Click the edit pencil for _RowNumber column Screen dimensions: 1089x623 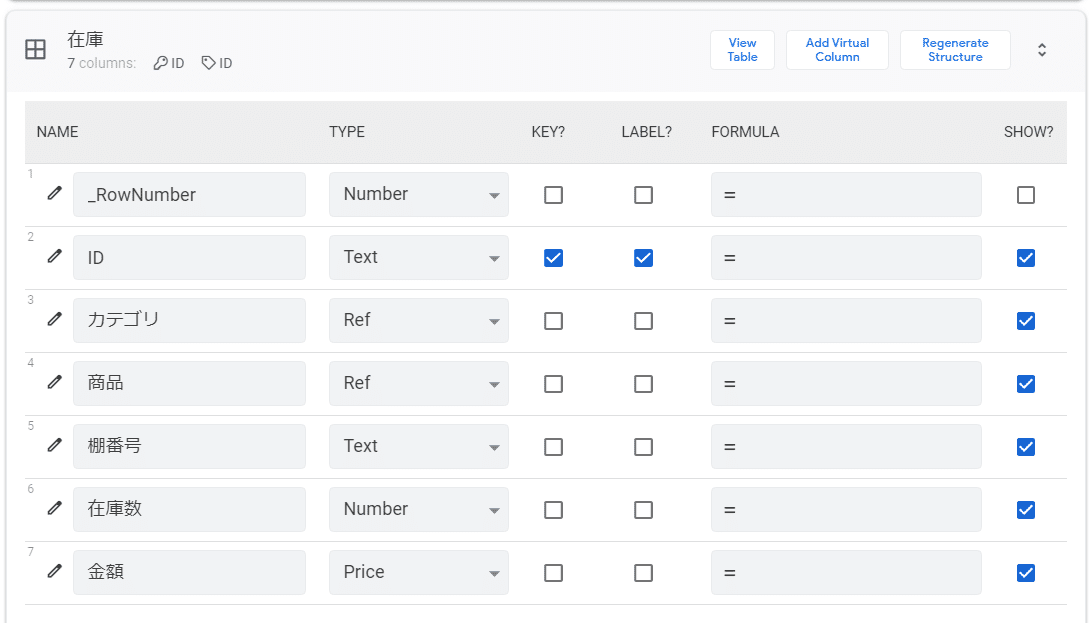pyautogui.click(x=55, y=194)
